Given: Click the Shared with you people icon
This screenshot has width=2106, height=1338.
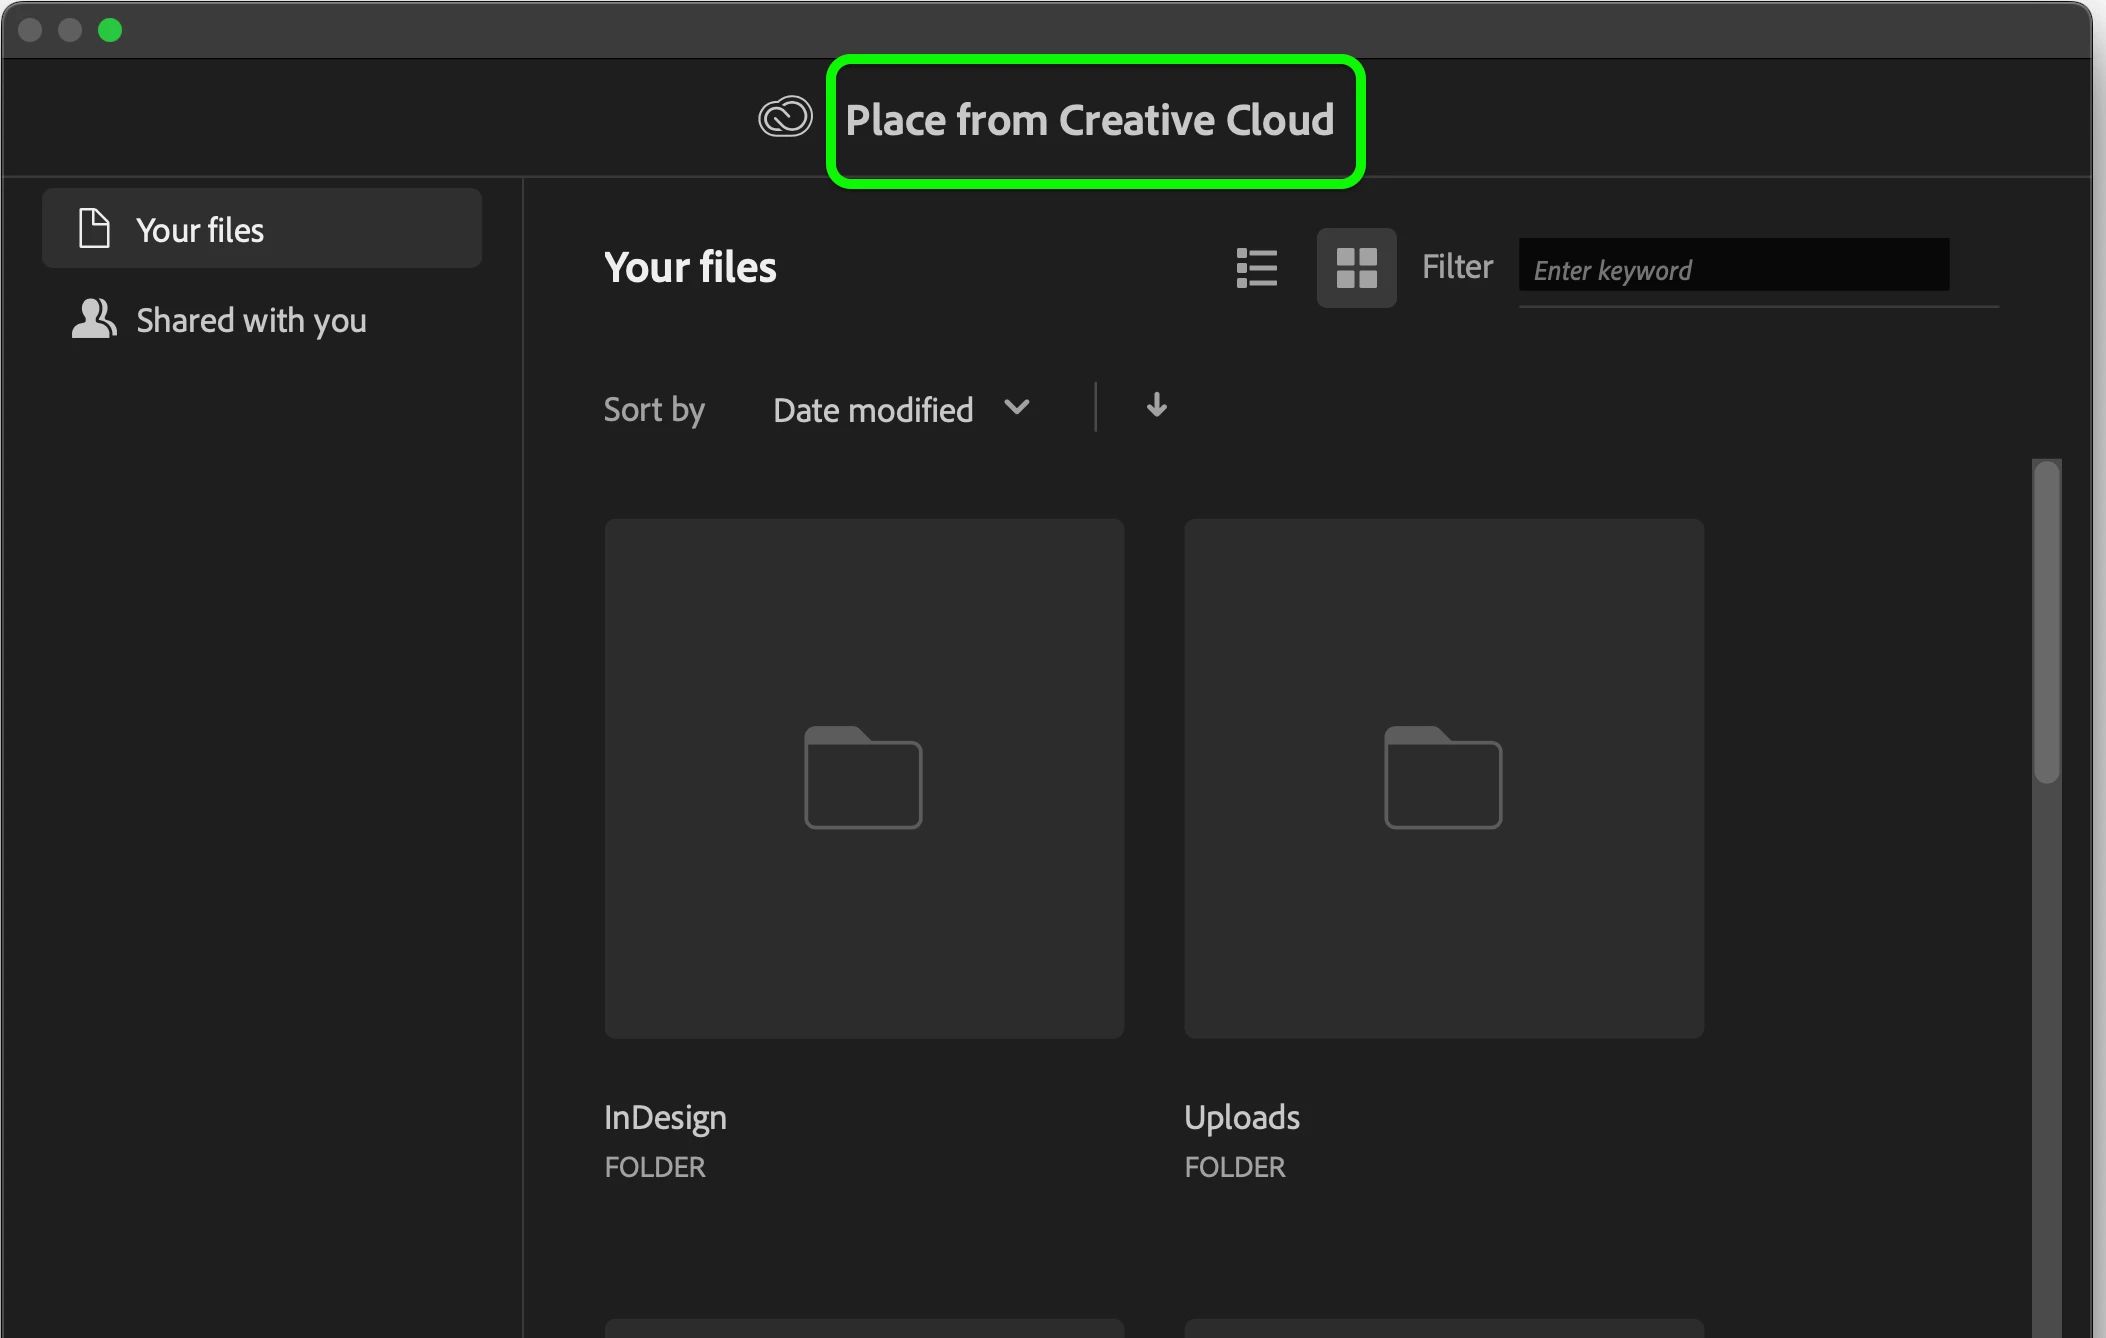Looking at the screenshot, I should tap(94, 319).
